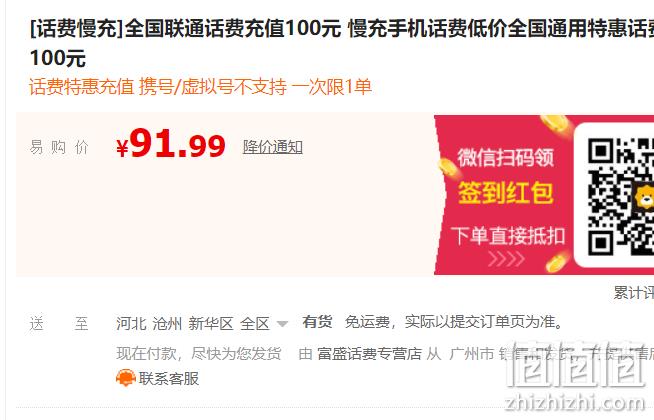
Task: Click the lion mascot in the QR code center
Action: pos(644,195)
